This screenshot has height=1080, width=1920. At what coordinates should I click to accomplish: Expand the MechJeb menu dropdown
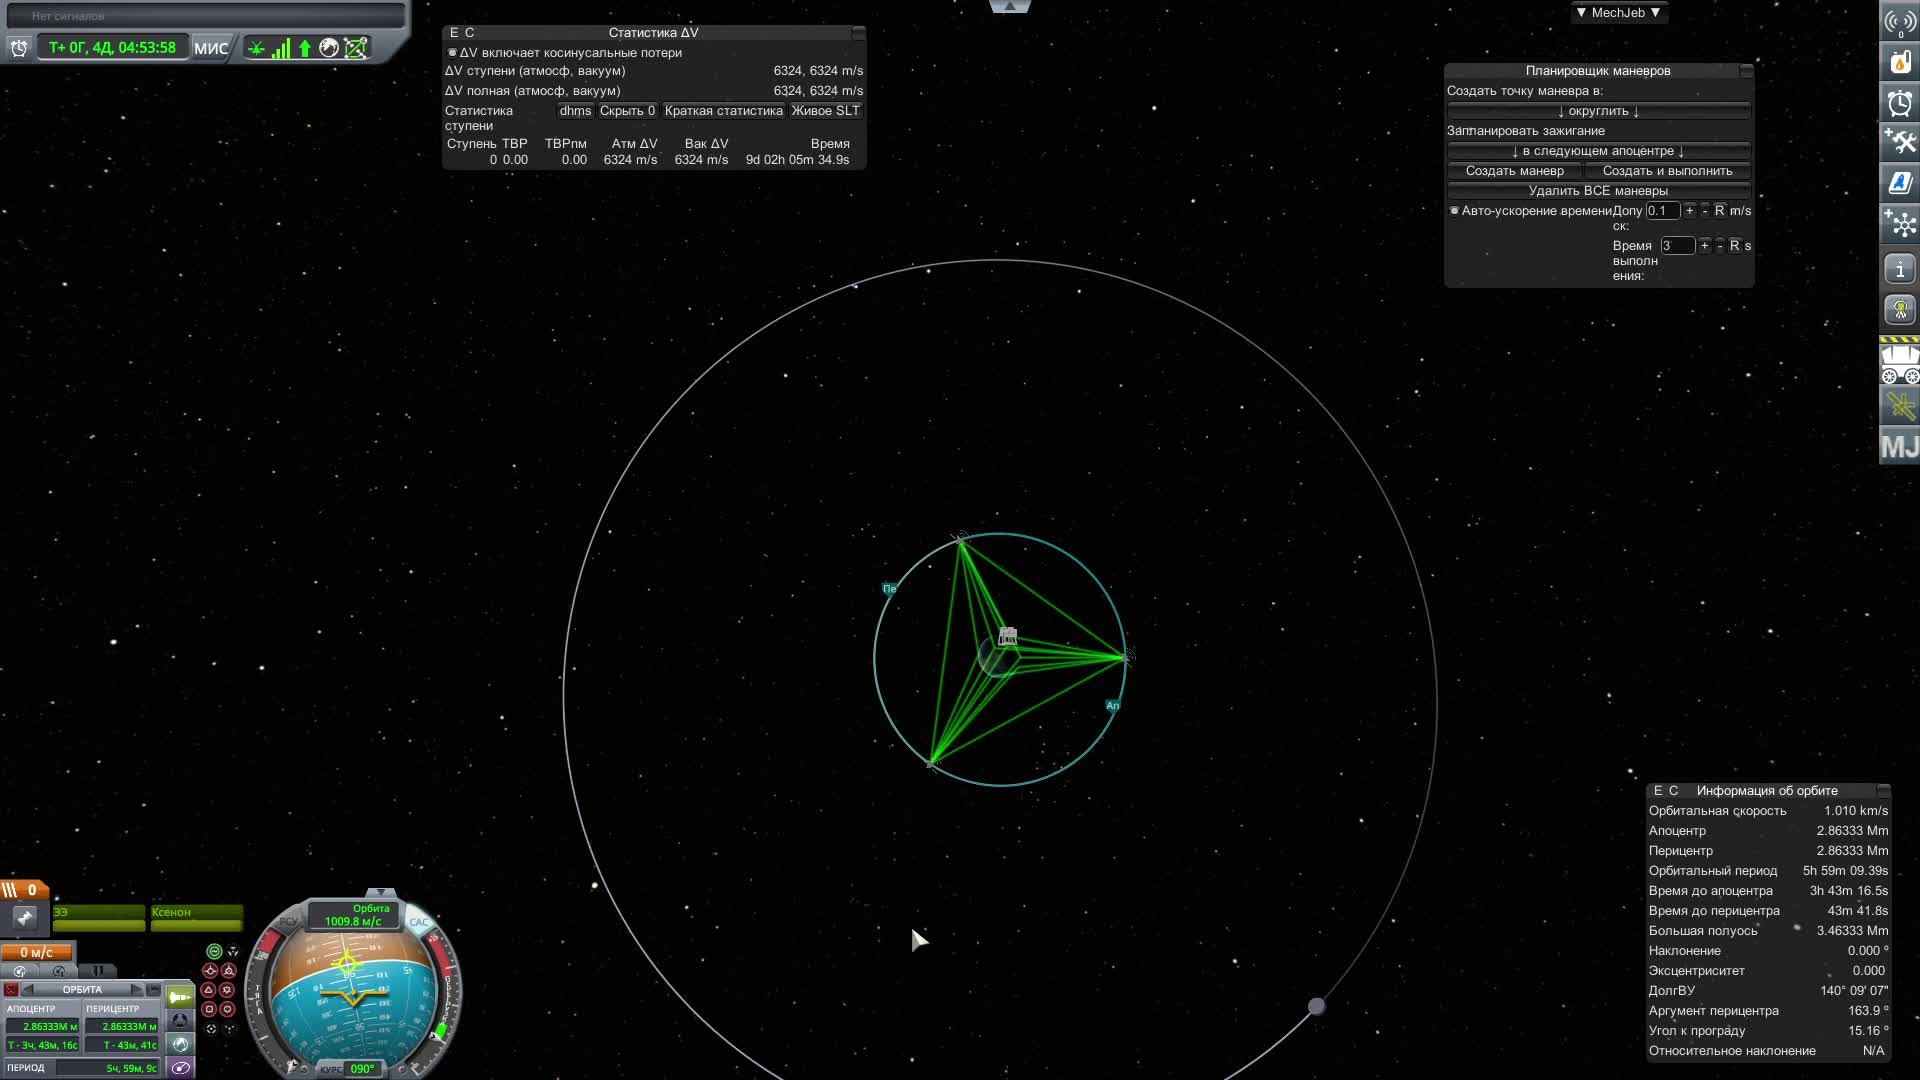[x=1617, y=13]
